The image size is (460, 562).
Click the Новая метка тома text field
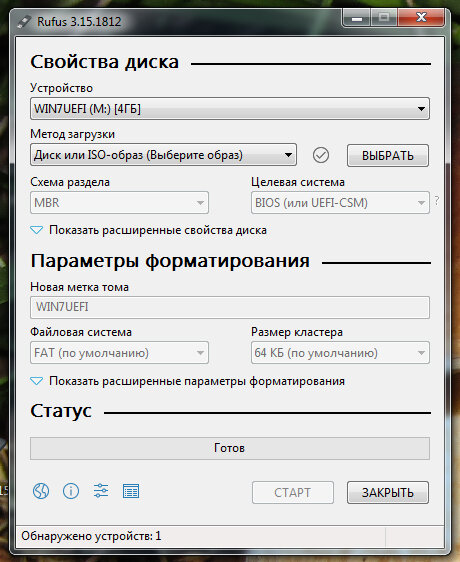point(230,307)
